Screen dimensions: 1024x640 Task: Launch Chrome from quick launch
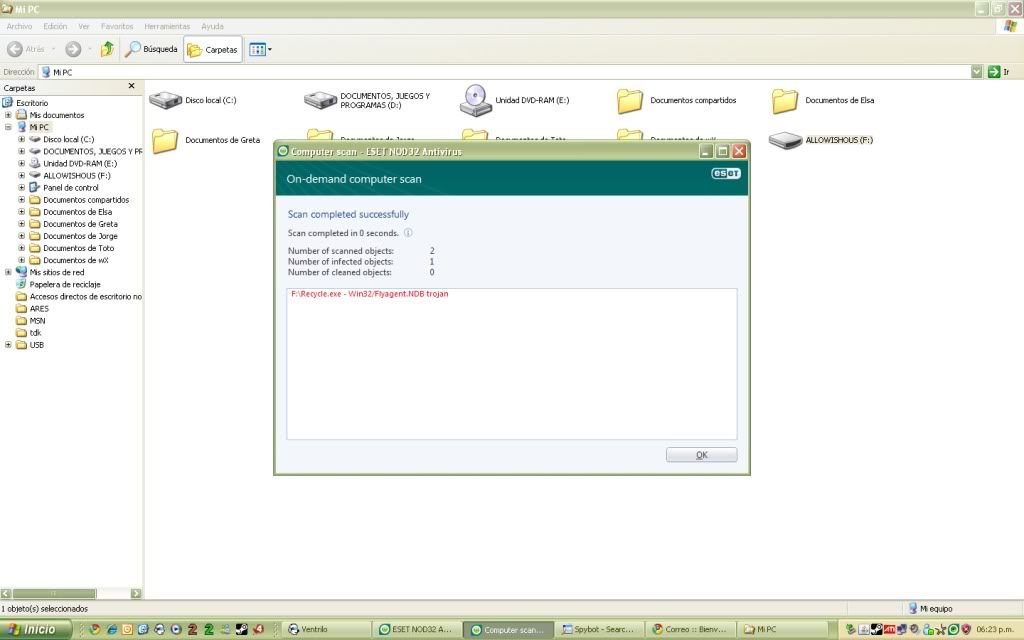(x=95, y=630)
